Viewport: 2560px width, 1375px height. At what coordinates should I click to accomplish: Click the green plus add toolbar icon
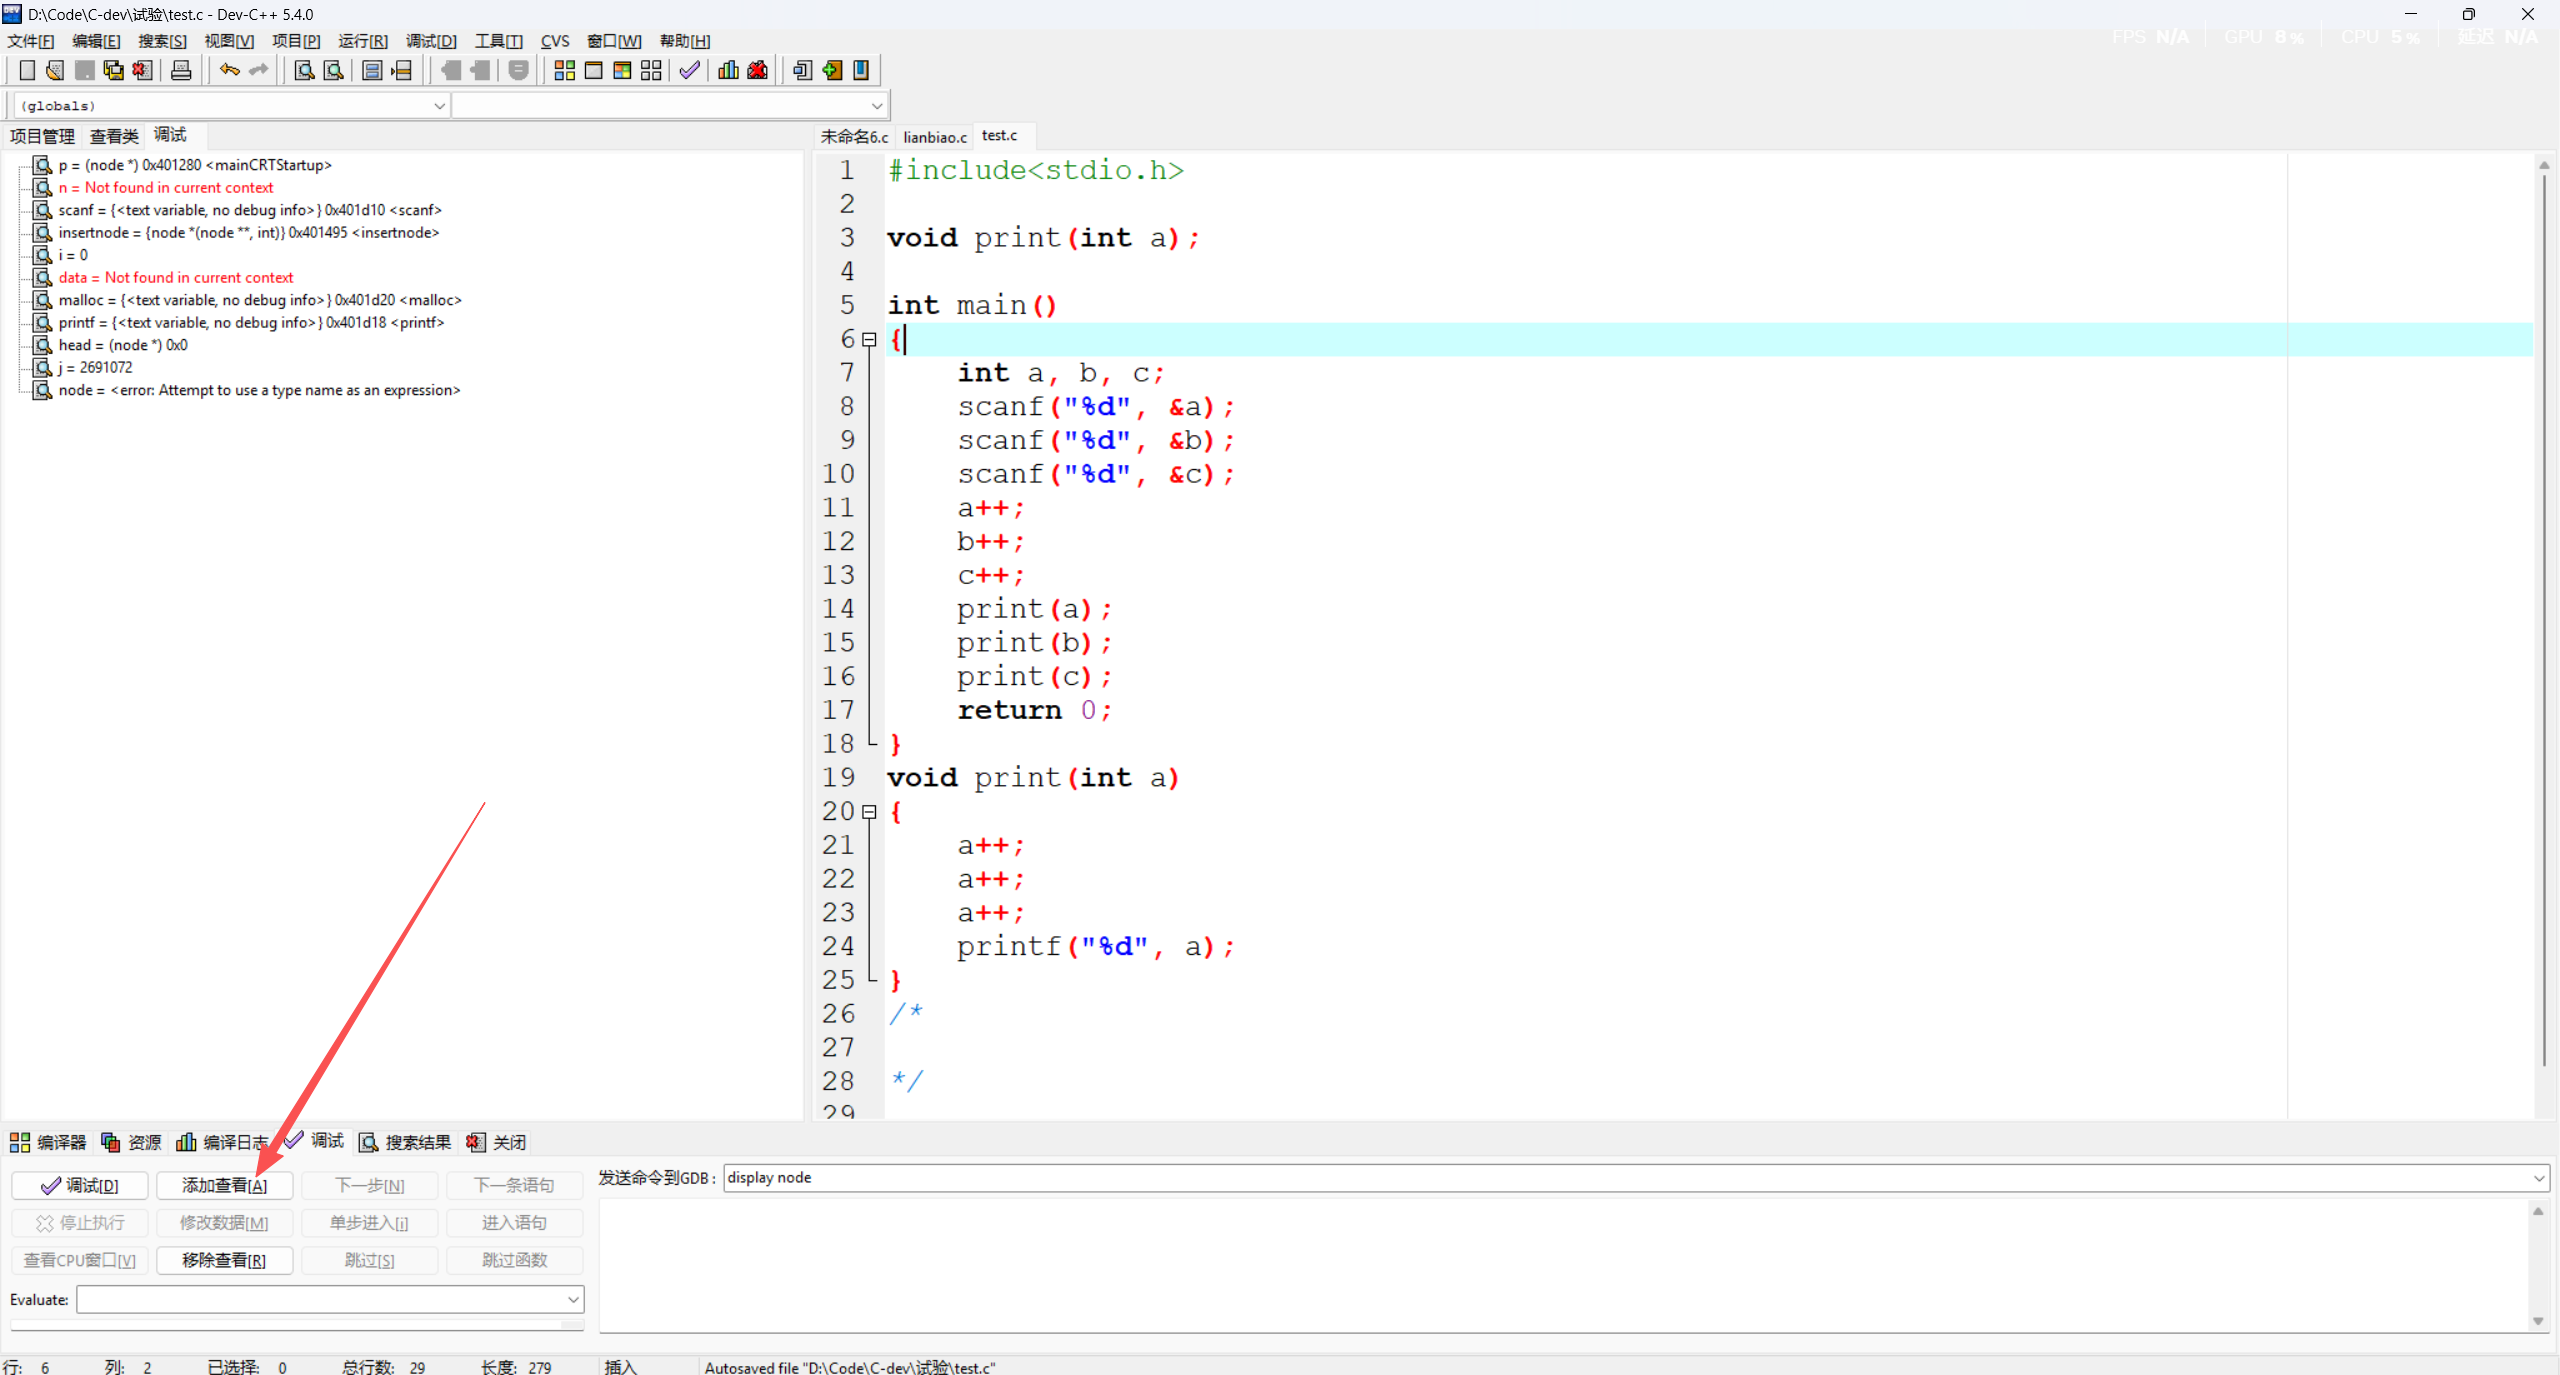(831, 70)
